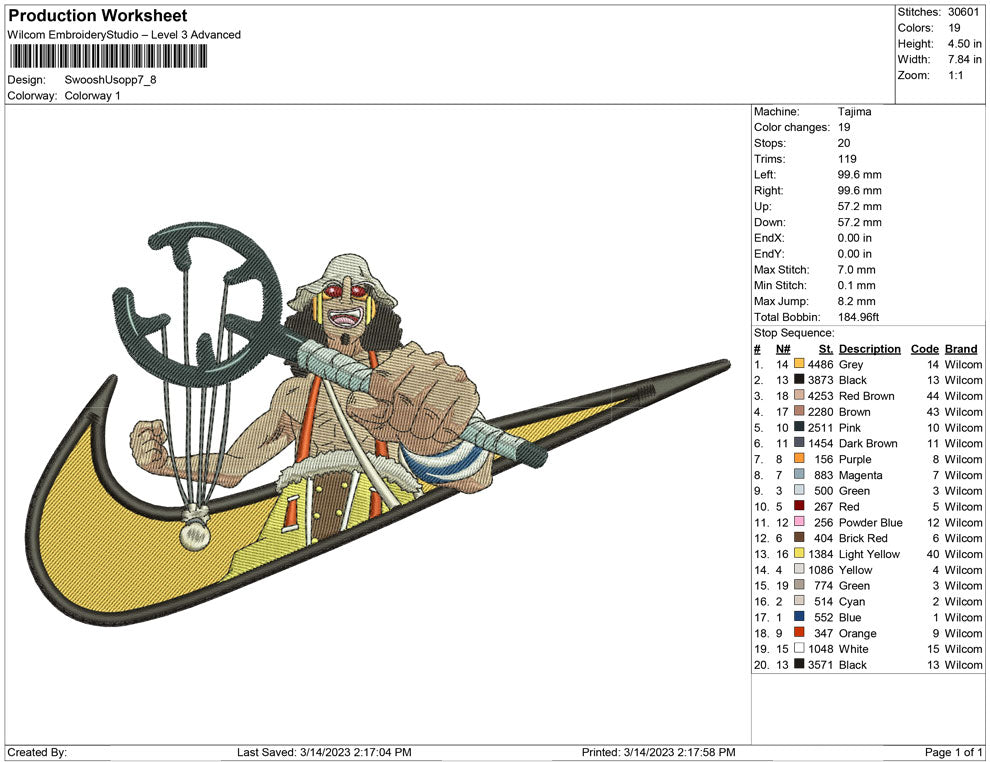Click the Color changes value '19'
990x762 pixels.
point(844,128)
